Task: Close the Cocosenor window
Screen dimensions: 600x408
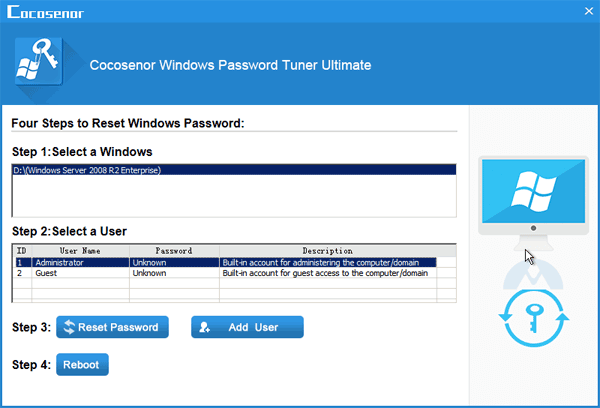Action: click(589, 11)
